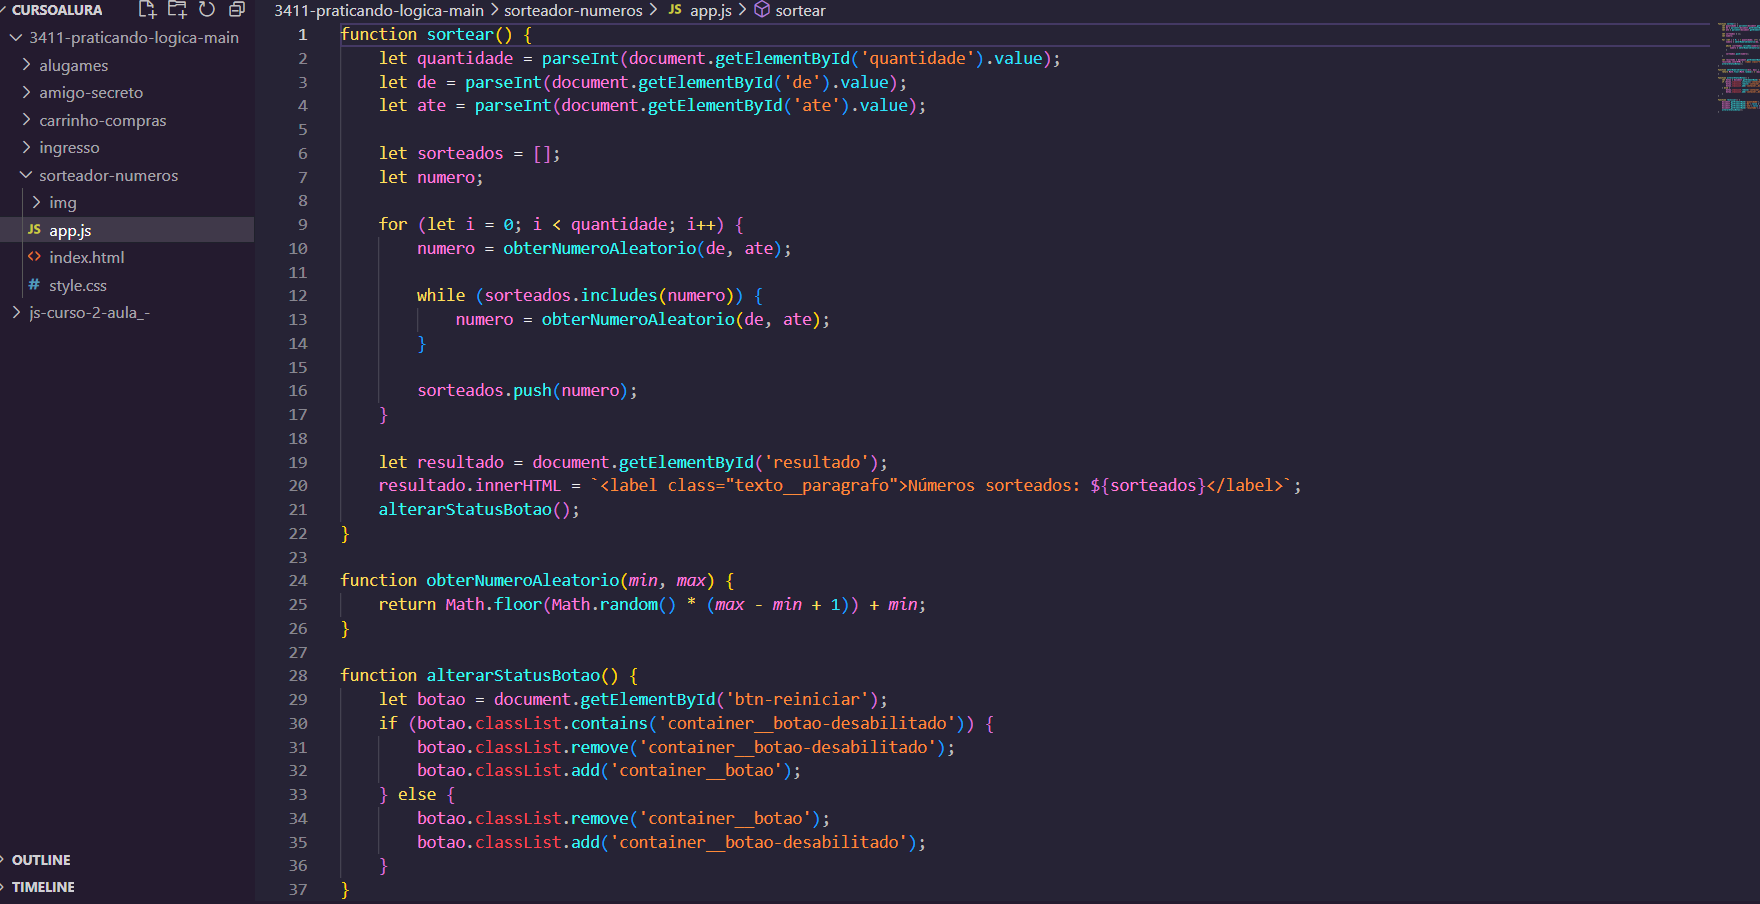Click 'for' keyword on line 9
1760x904 pixels.
393,224
